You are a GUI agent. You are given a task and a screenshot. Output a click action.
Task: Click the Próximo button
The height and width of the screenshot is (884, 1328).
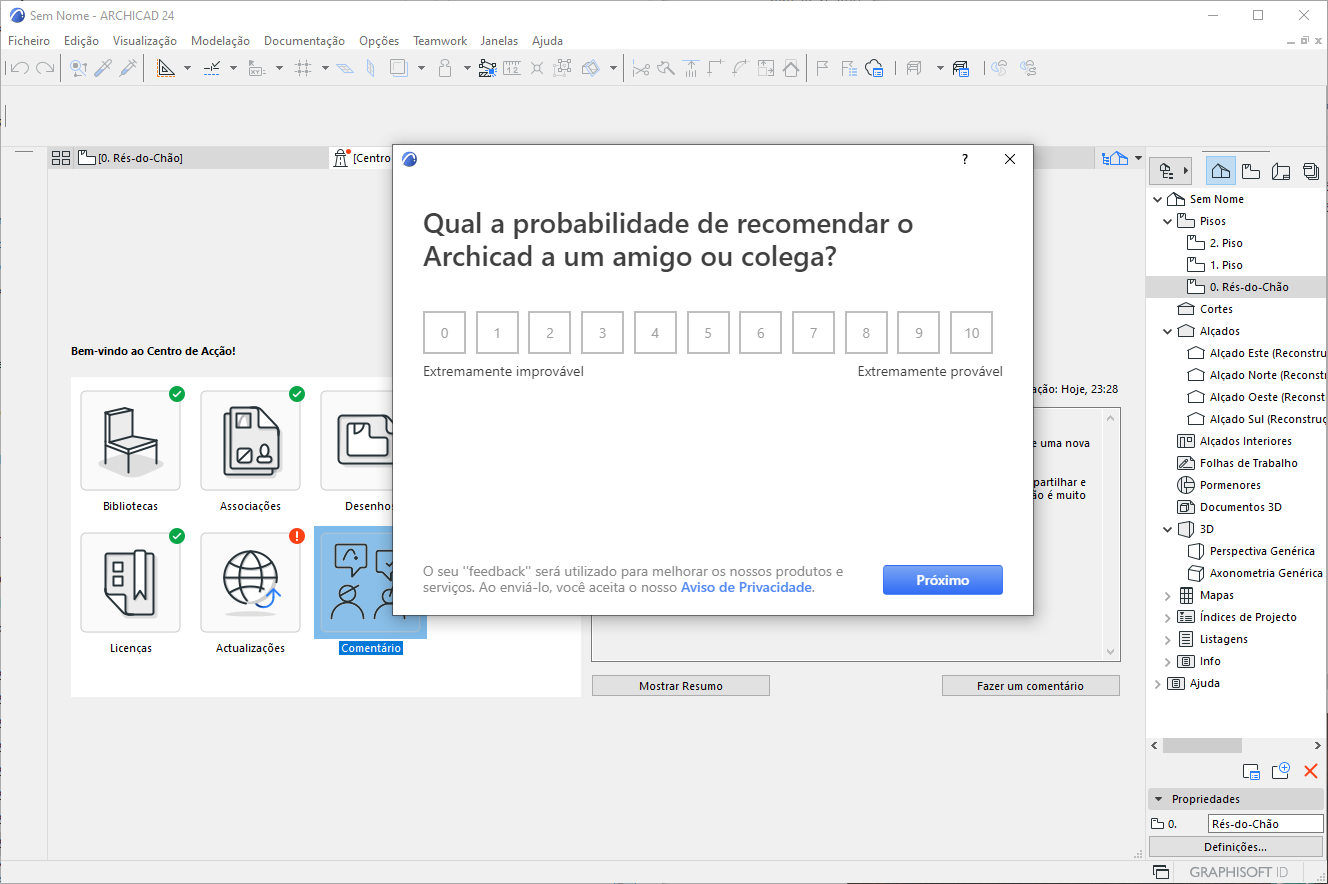tap(943, 580)
